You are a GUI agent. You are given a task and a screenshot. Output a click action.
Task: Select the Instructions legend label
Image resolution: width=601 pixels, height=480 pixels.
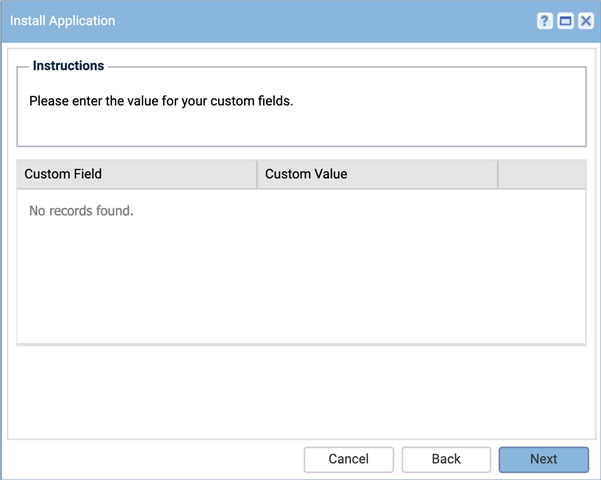(x=68, y=66)
